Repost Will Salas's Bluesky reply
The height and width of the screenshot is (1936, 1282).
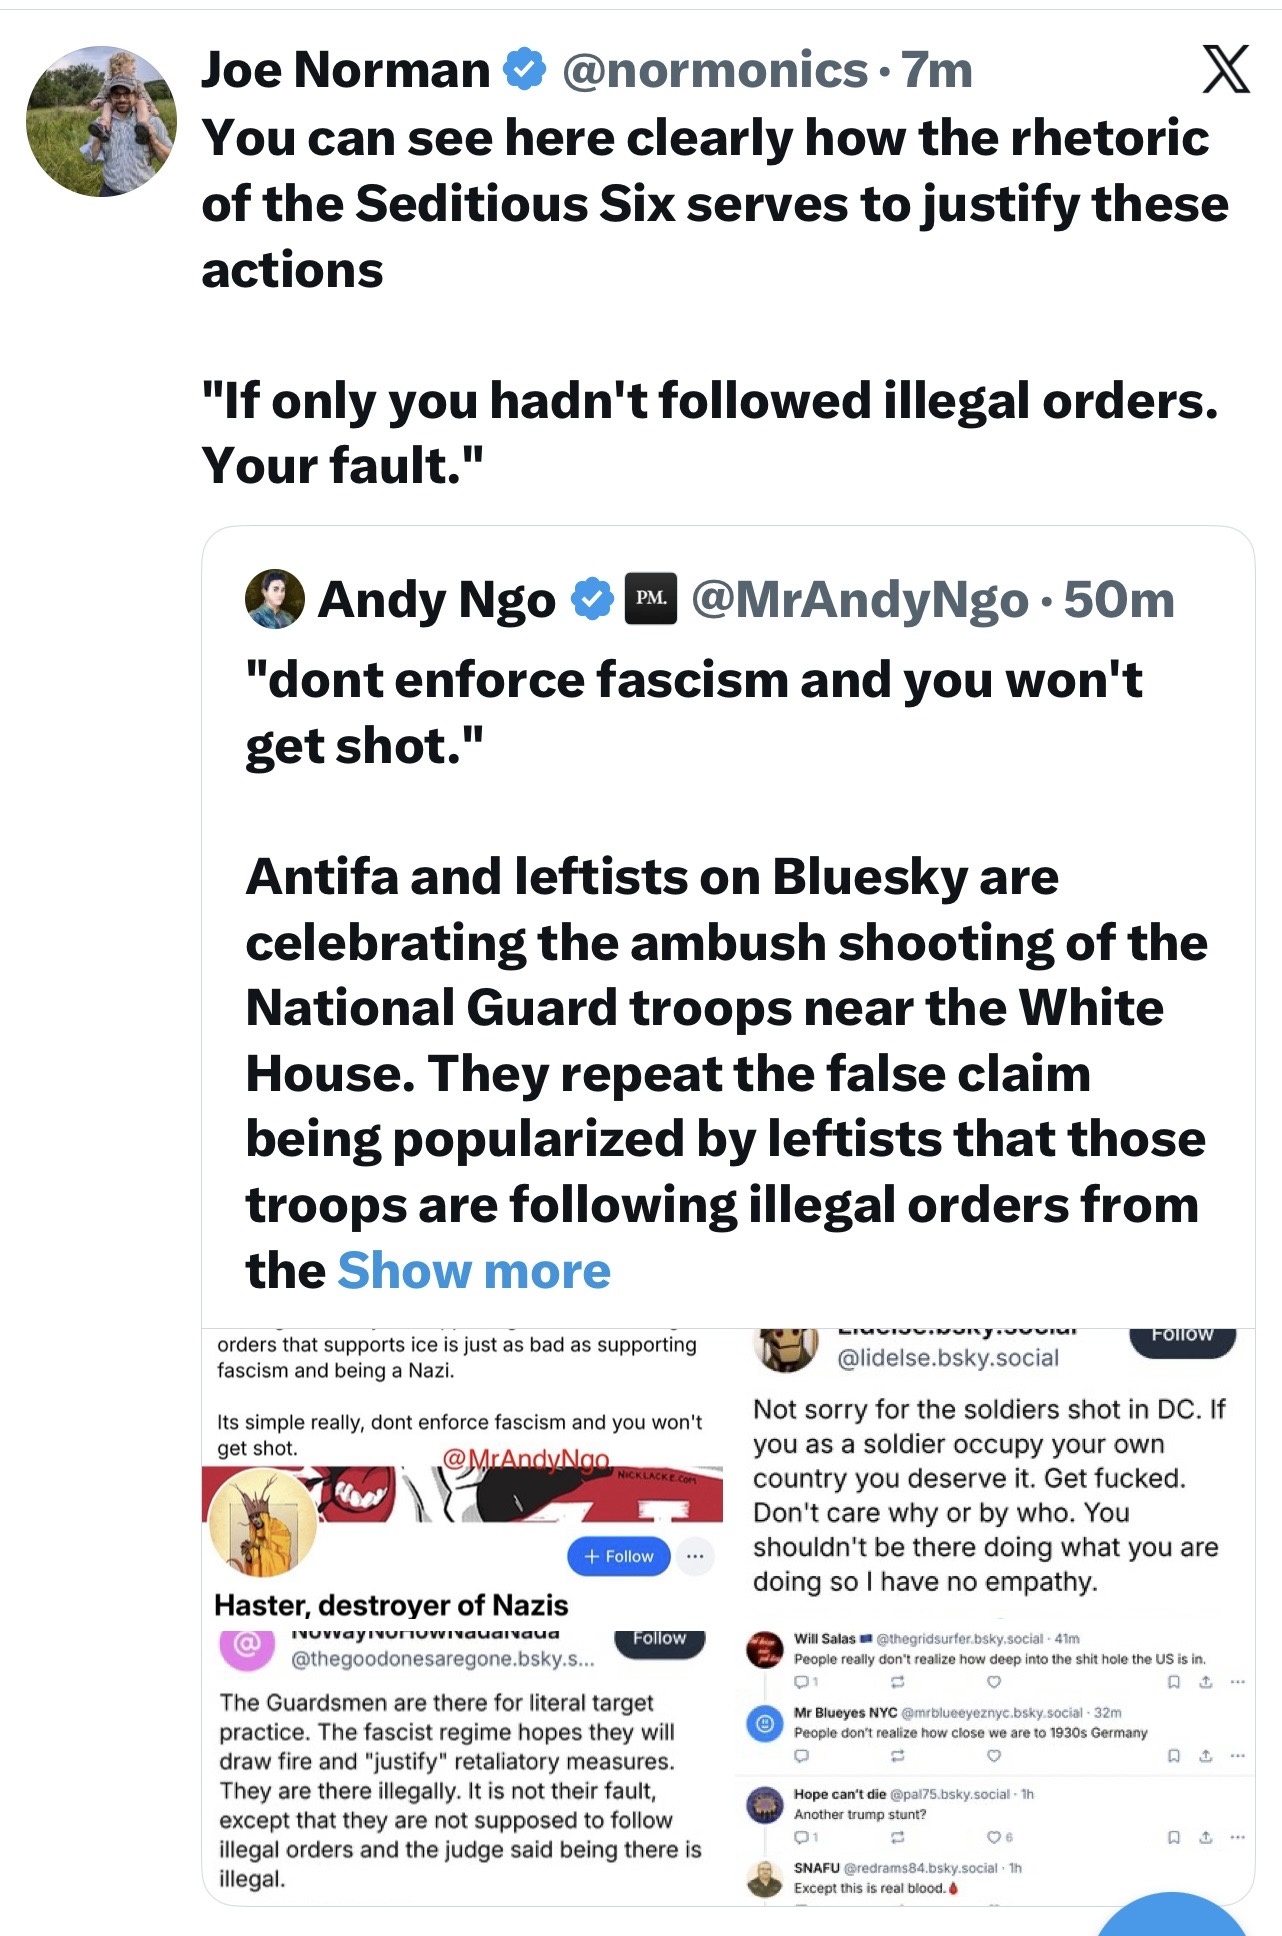[897, 1682]
